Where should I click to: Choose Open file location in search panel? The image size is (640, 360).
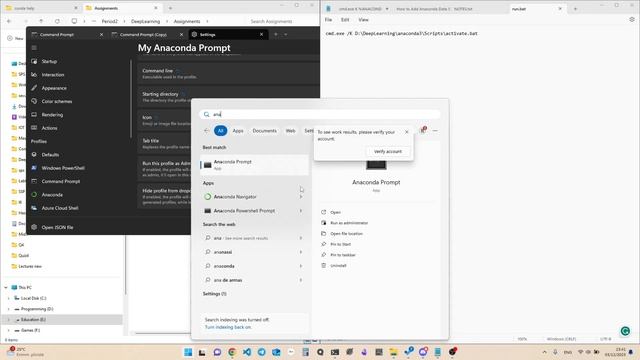coord(346,233)
